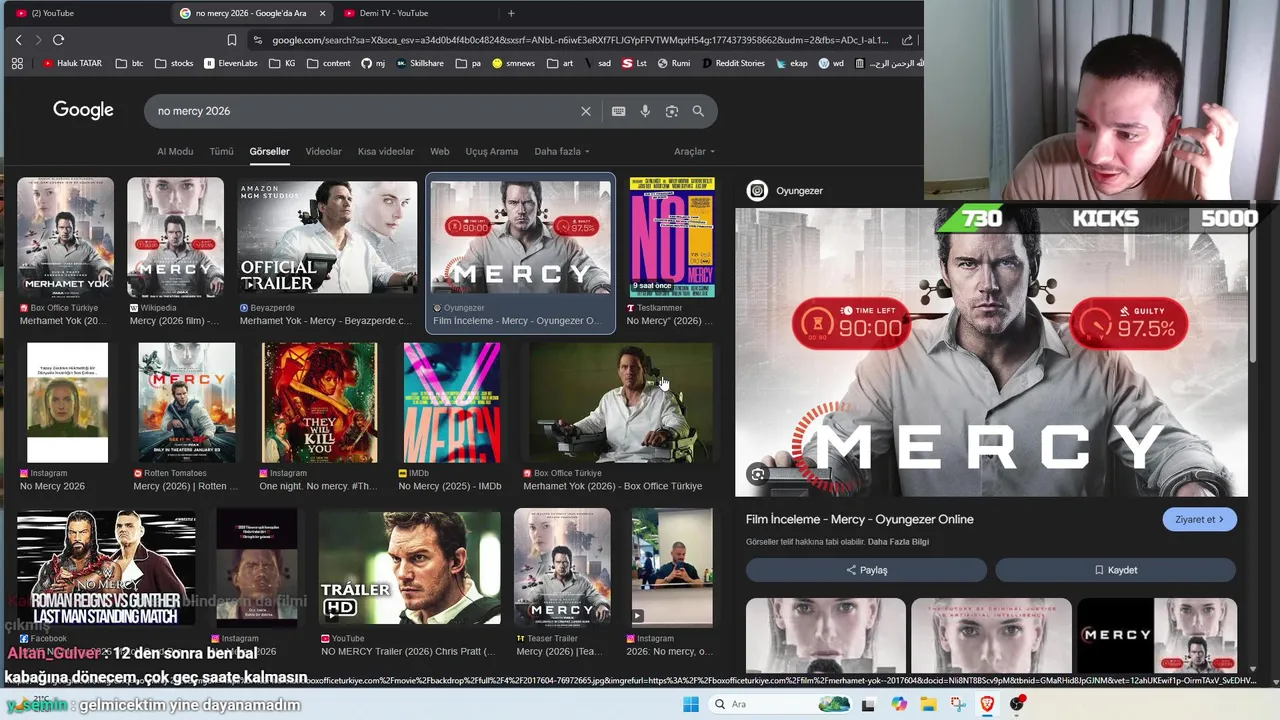Select the Kısa videolar search tab
The width and height of the screenshot is (1280, 720).
386,151
